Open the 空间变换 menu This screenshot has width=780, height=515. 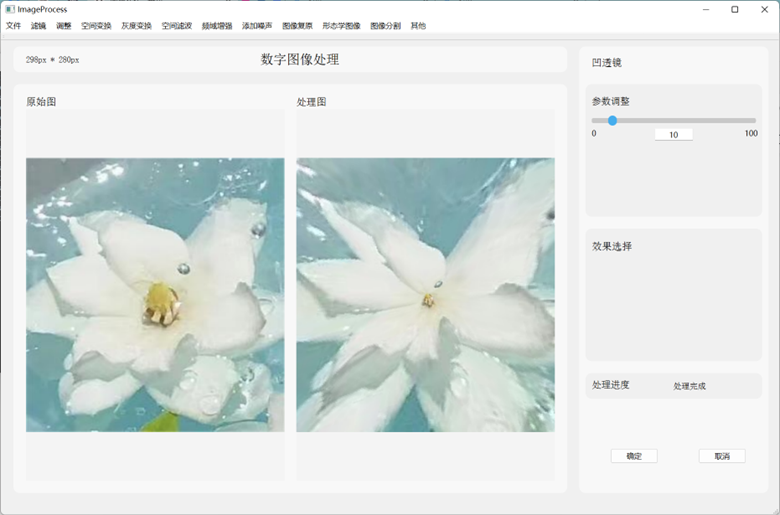pyautogui.click(x=96, y=26)
